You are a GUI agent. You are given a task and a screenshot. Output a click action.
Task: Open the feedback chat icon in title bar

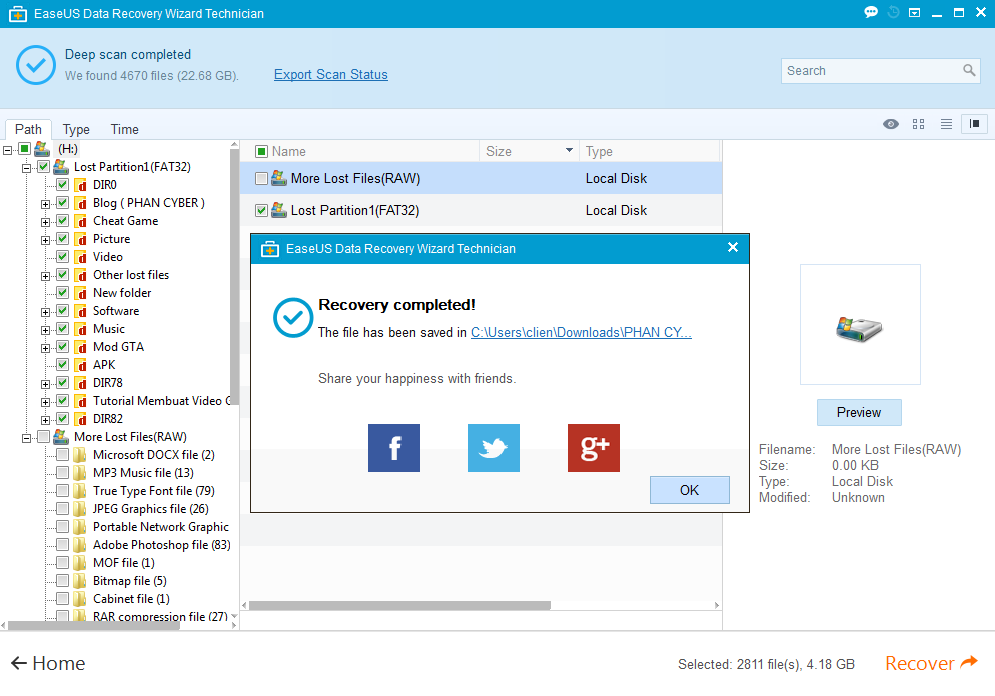click(x=869, y=13)
